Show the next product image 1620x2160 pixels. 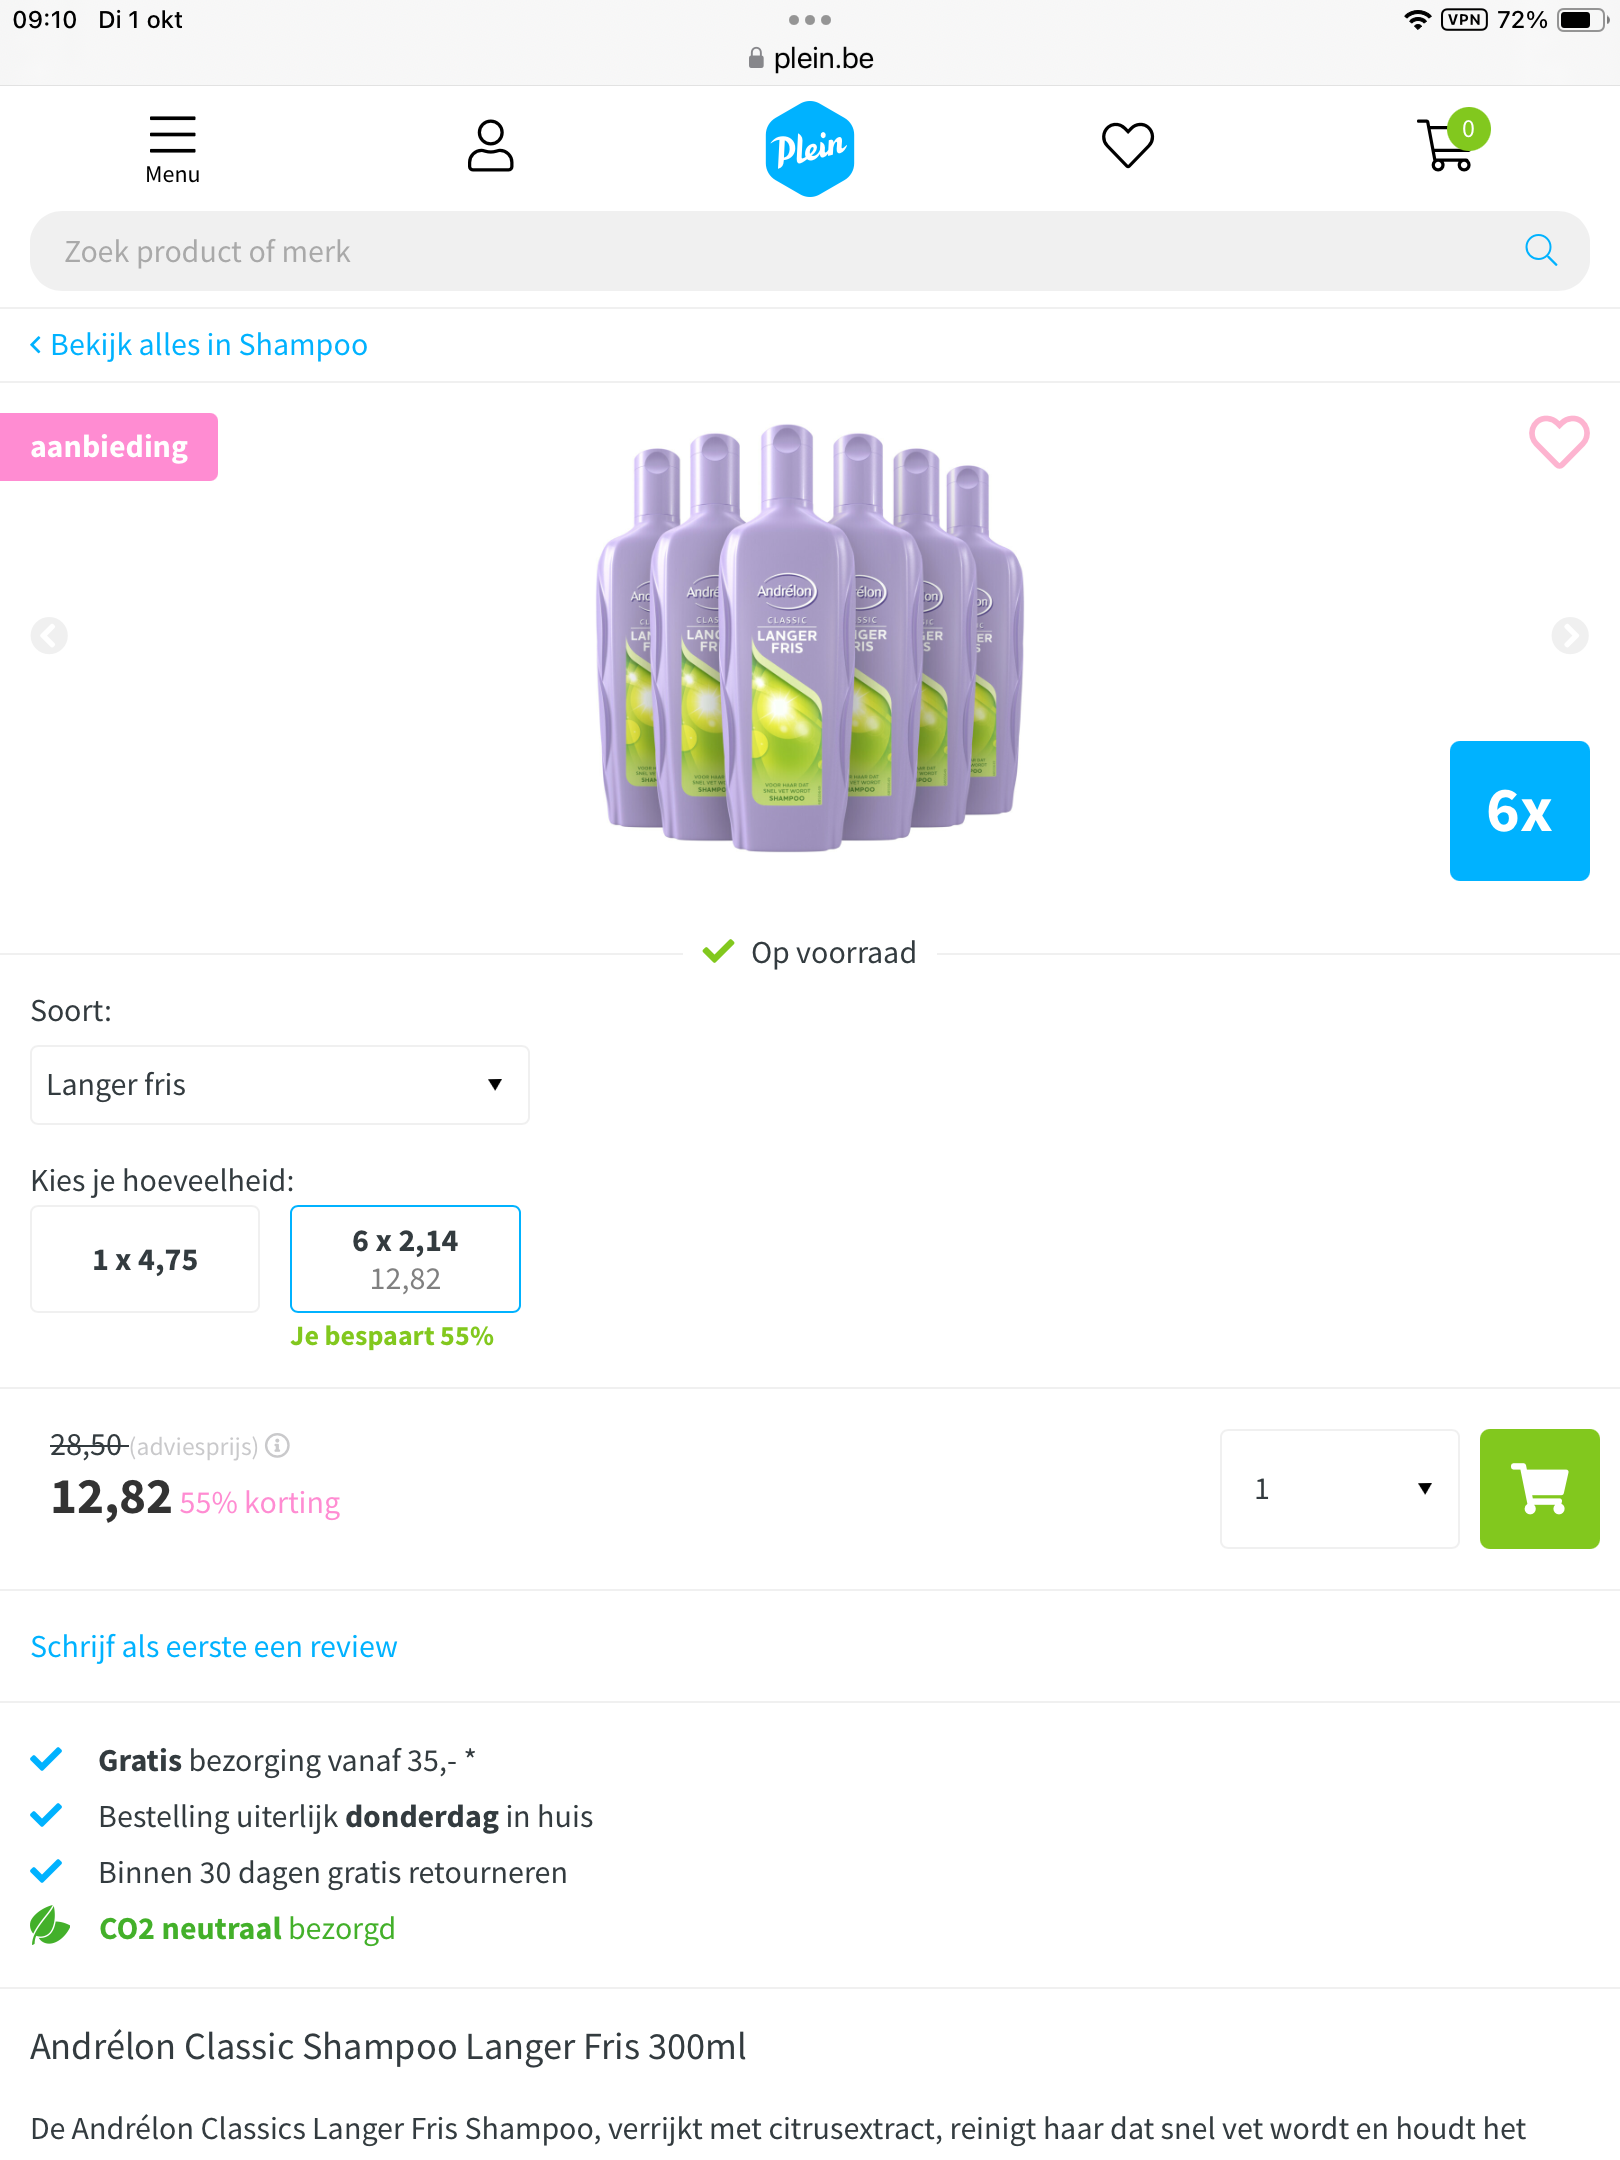click(x=1569, y=635)
